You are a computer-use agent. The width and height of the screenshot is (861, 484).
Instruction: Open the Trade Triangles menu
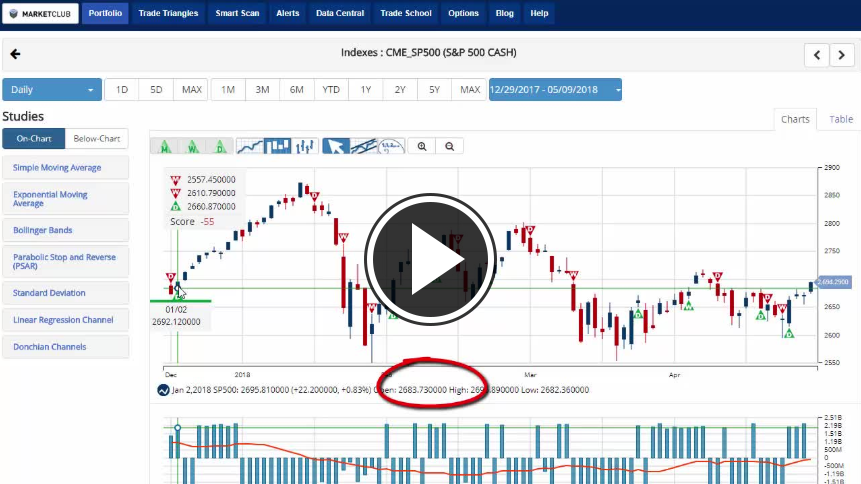pyautogui.click(x=168, y=13)
